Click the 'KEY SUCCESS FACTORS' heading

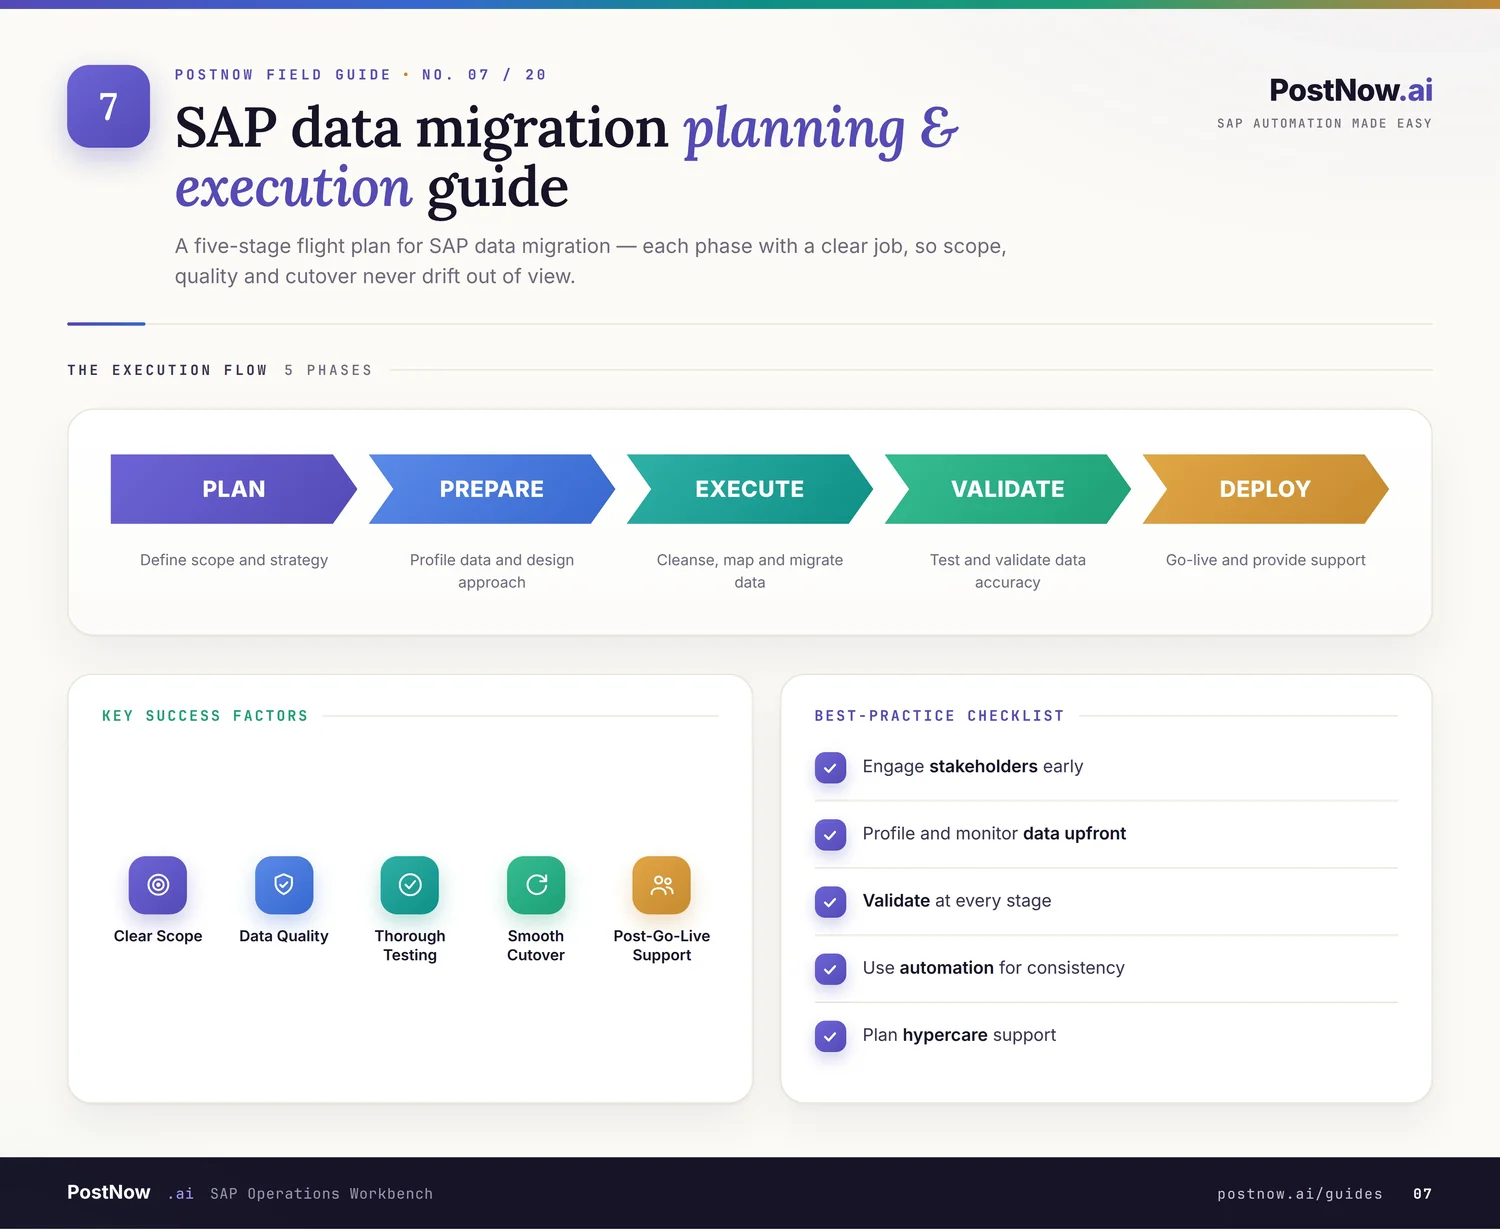click(205, 716)
